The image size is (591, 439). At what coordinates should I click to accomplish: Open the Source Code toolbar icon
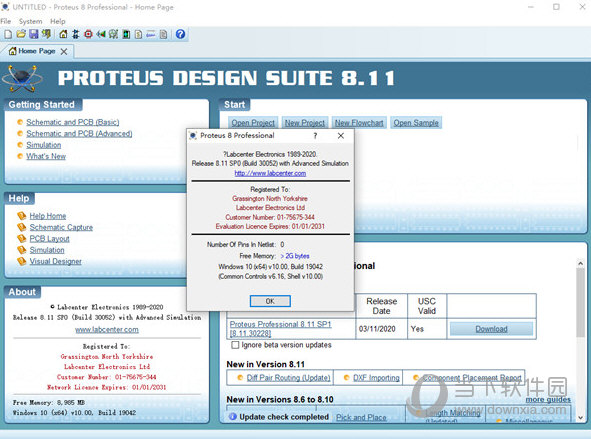(x=151, y=34)
